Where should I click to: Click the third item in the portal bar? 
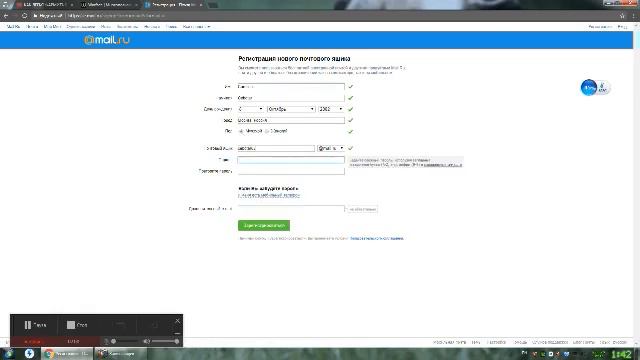tap(52, 27)
